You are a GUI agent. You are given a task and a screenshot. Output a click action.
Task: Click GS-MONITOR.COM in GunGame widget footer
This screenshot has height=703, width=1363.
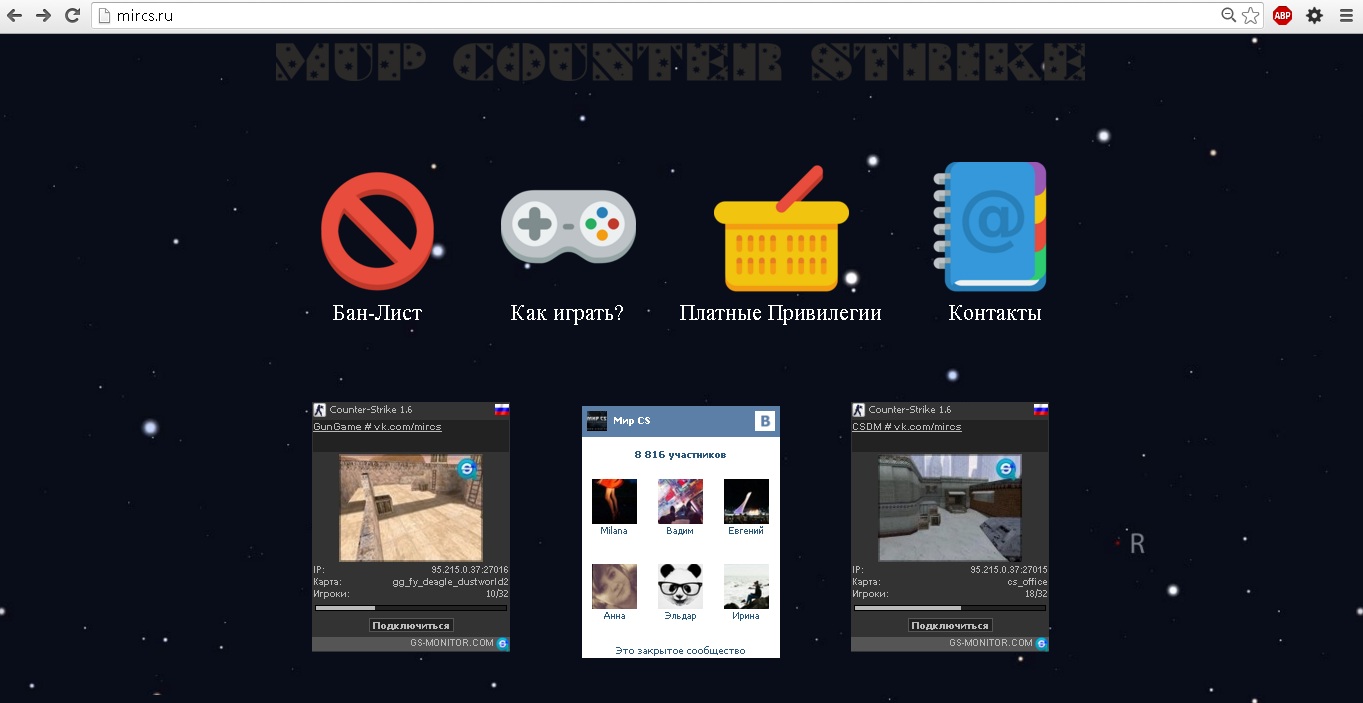[x=452, y=643]
